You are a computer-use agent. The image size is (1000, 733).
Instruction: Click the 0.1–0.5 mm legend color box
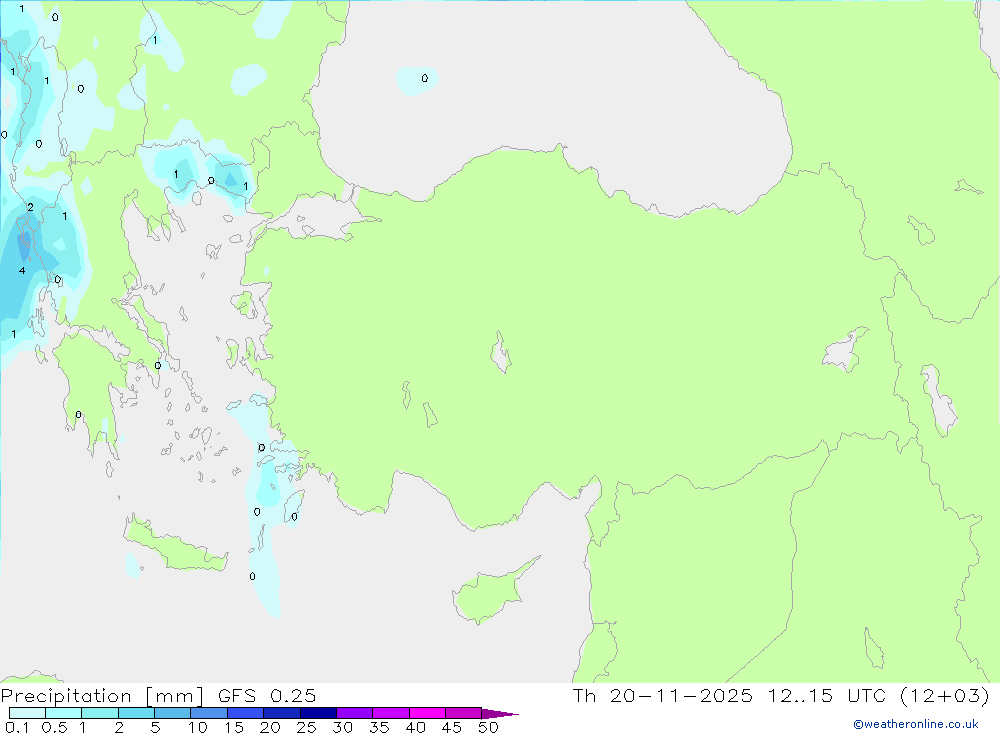click(27, 713)
